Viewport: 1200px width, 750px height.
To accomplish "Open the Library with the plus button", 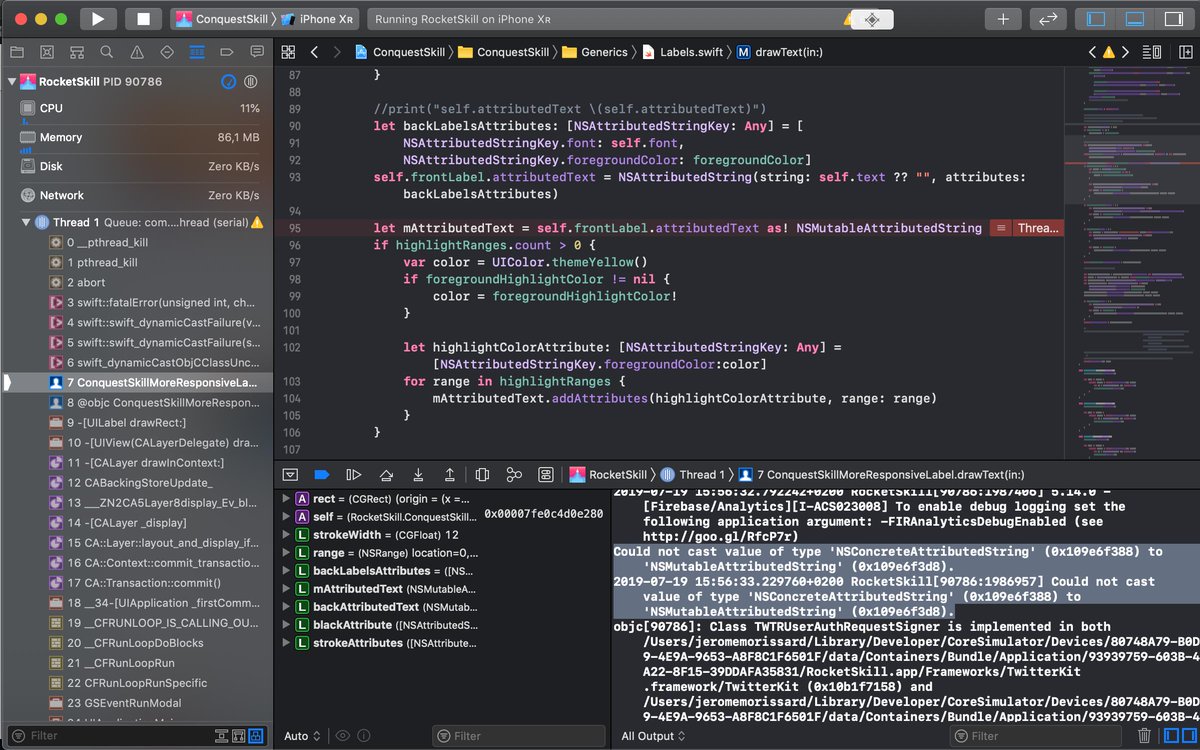I will (x=1003, y=19).
